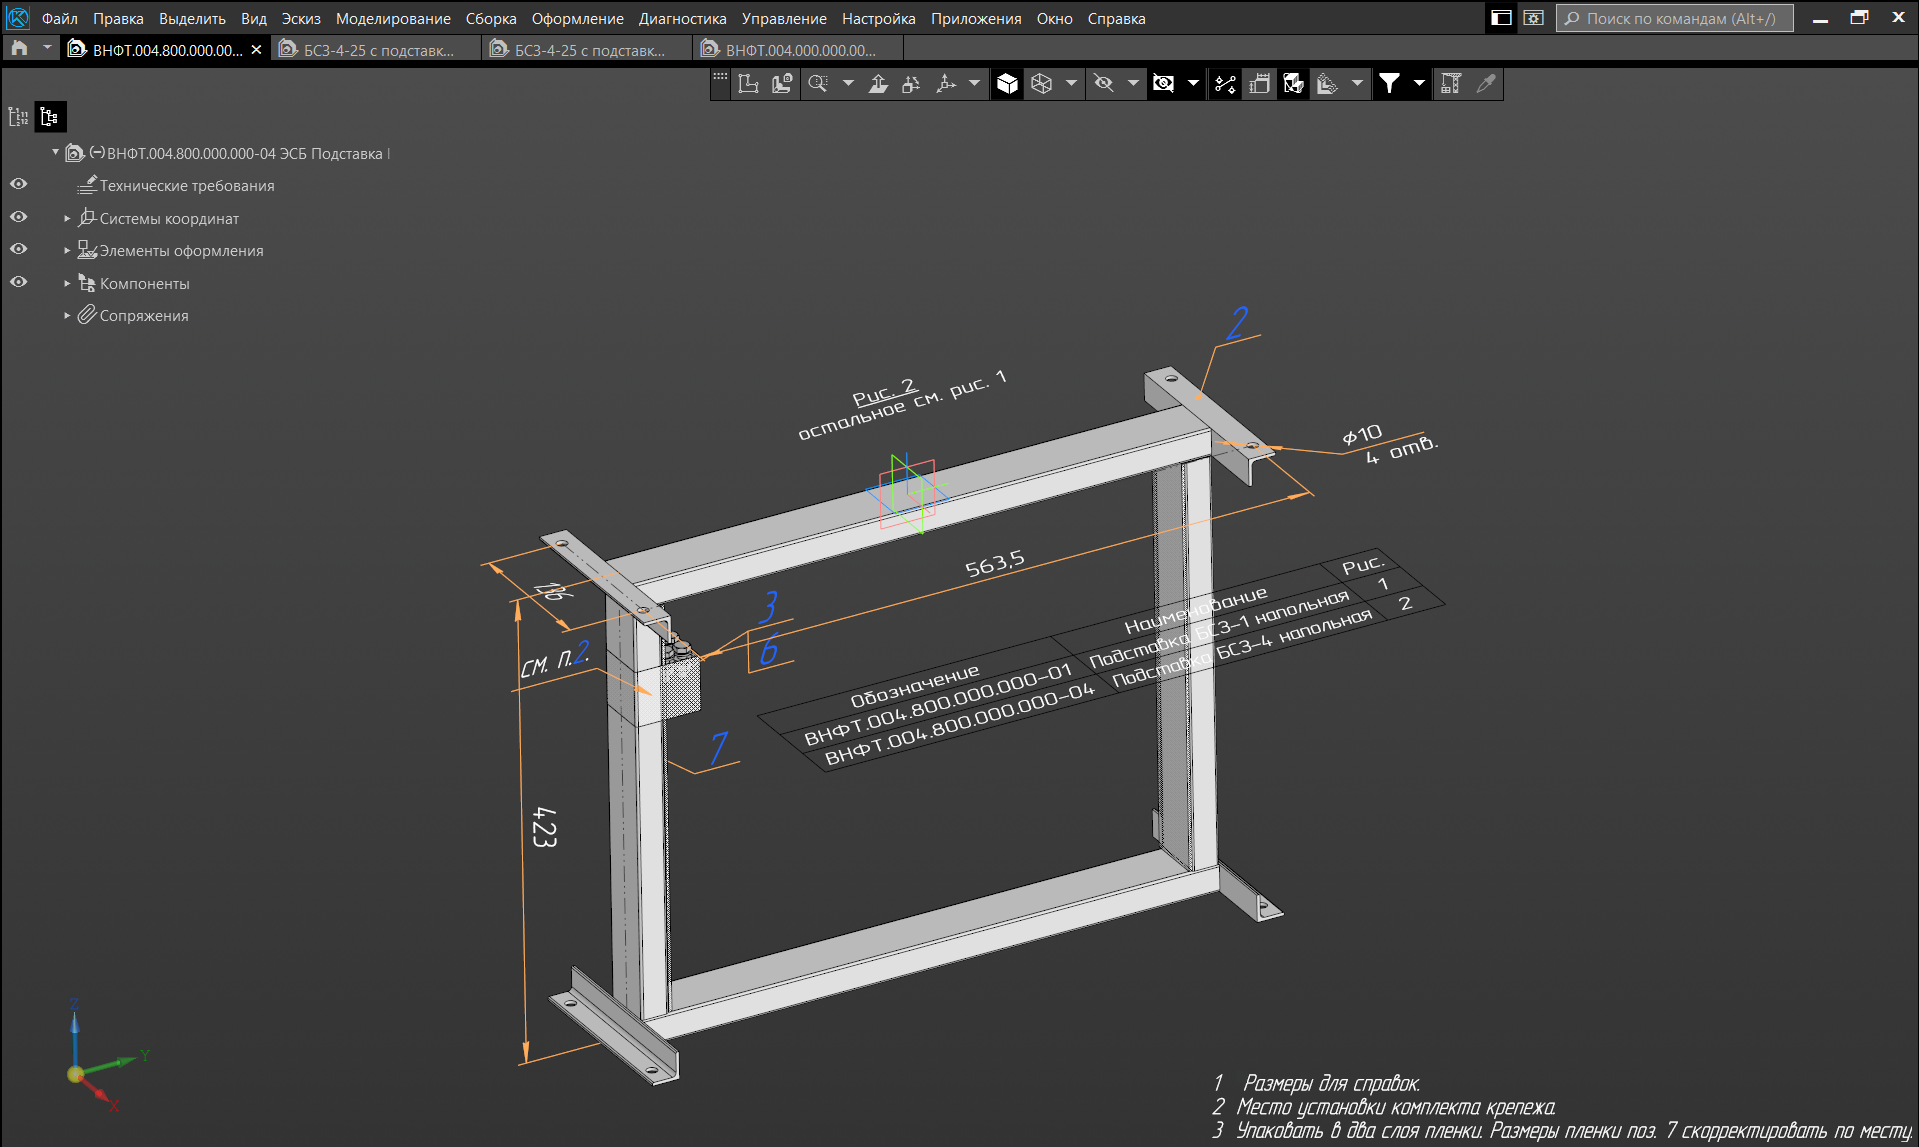The image size is (1919, 1147).
Task: Select the wireframe cube display mode
Action: click(1041, 84)
